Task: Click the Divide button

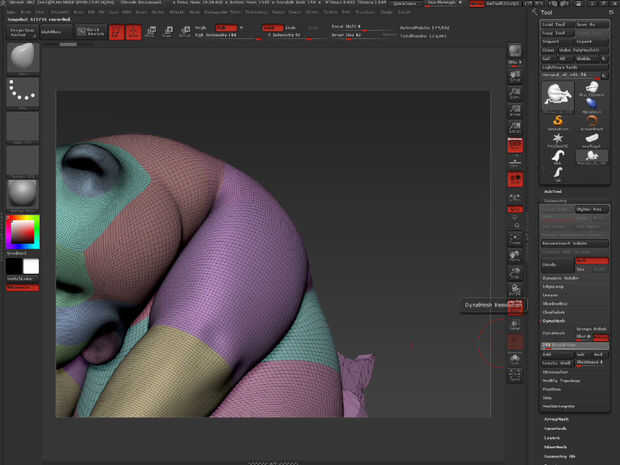Action: [558, 265]
